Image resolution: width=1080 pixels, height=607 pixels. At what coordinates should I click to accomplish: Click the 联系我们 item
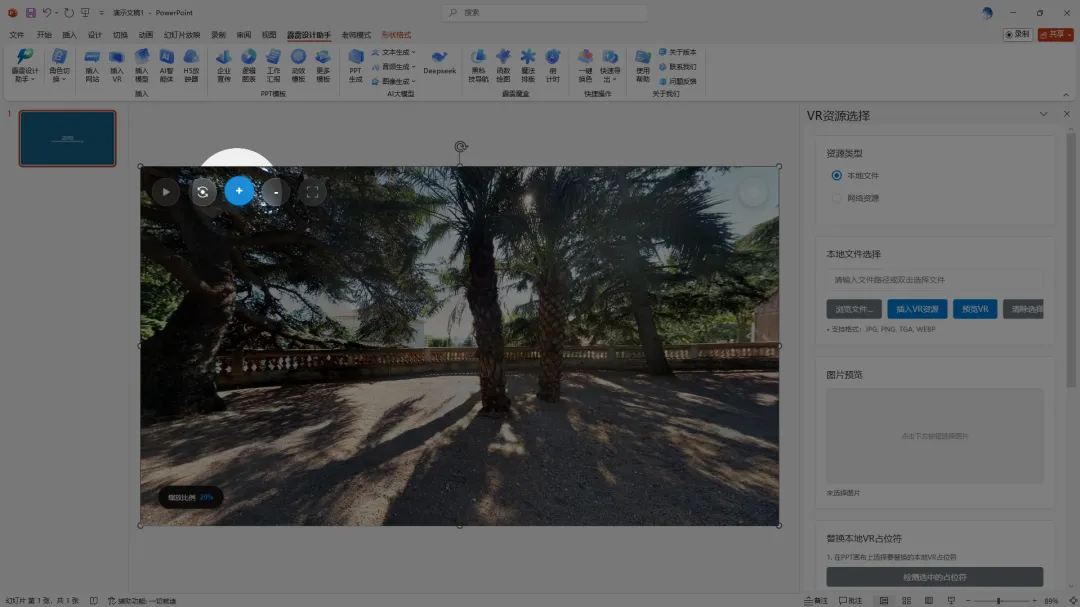[677, 67]
